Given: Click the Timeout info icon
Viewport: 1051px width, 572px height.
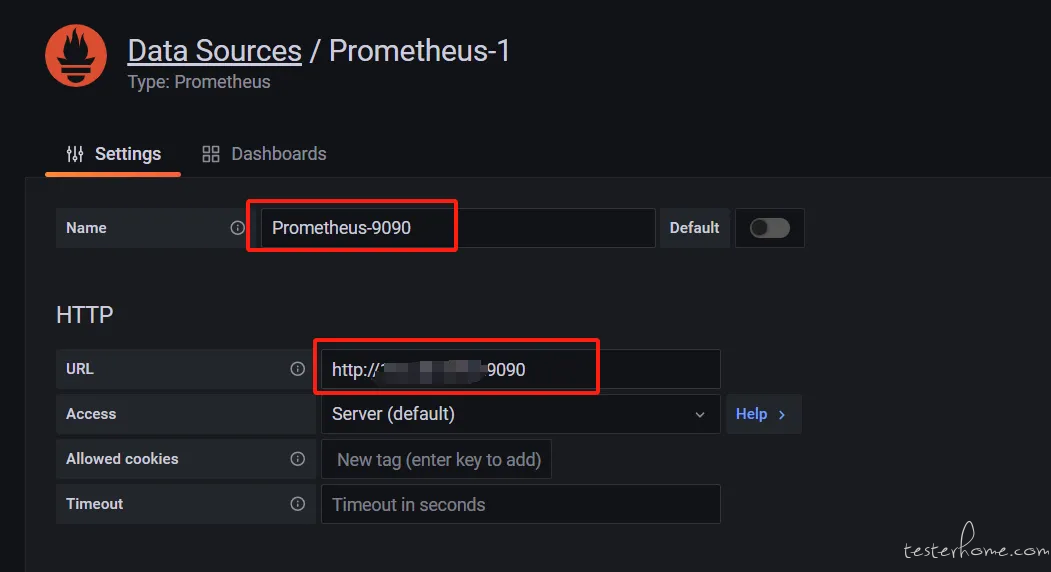Looking at the screenshot, I should click(298, 504).
